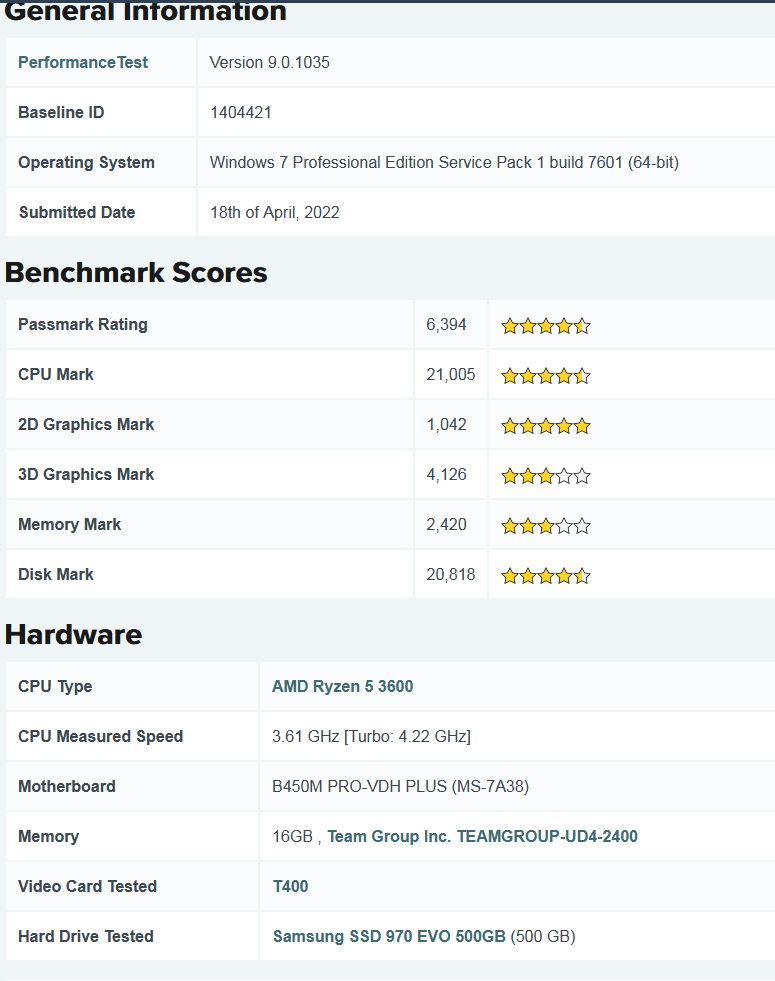Click the Windows 7 Professional operating system text
Viewport: 775px width, 981px height.
click(444, 163)
